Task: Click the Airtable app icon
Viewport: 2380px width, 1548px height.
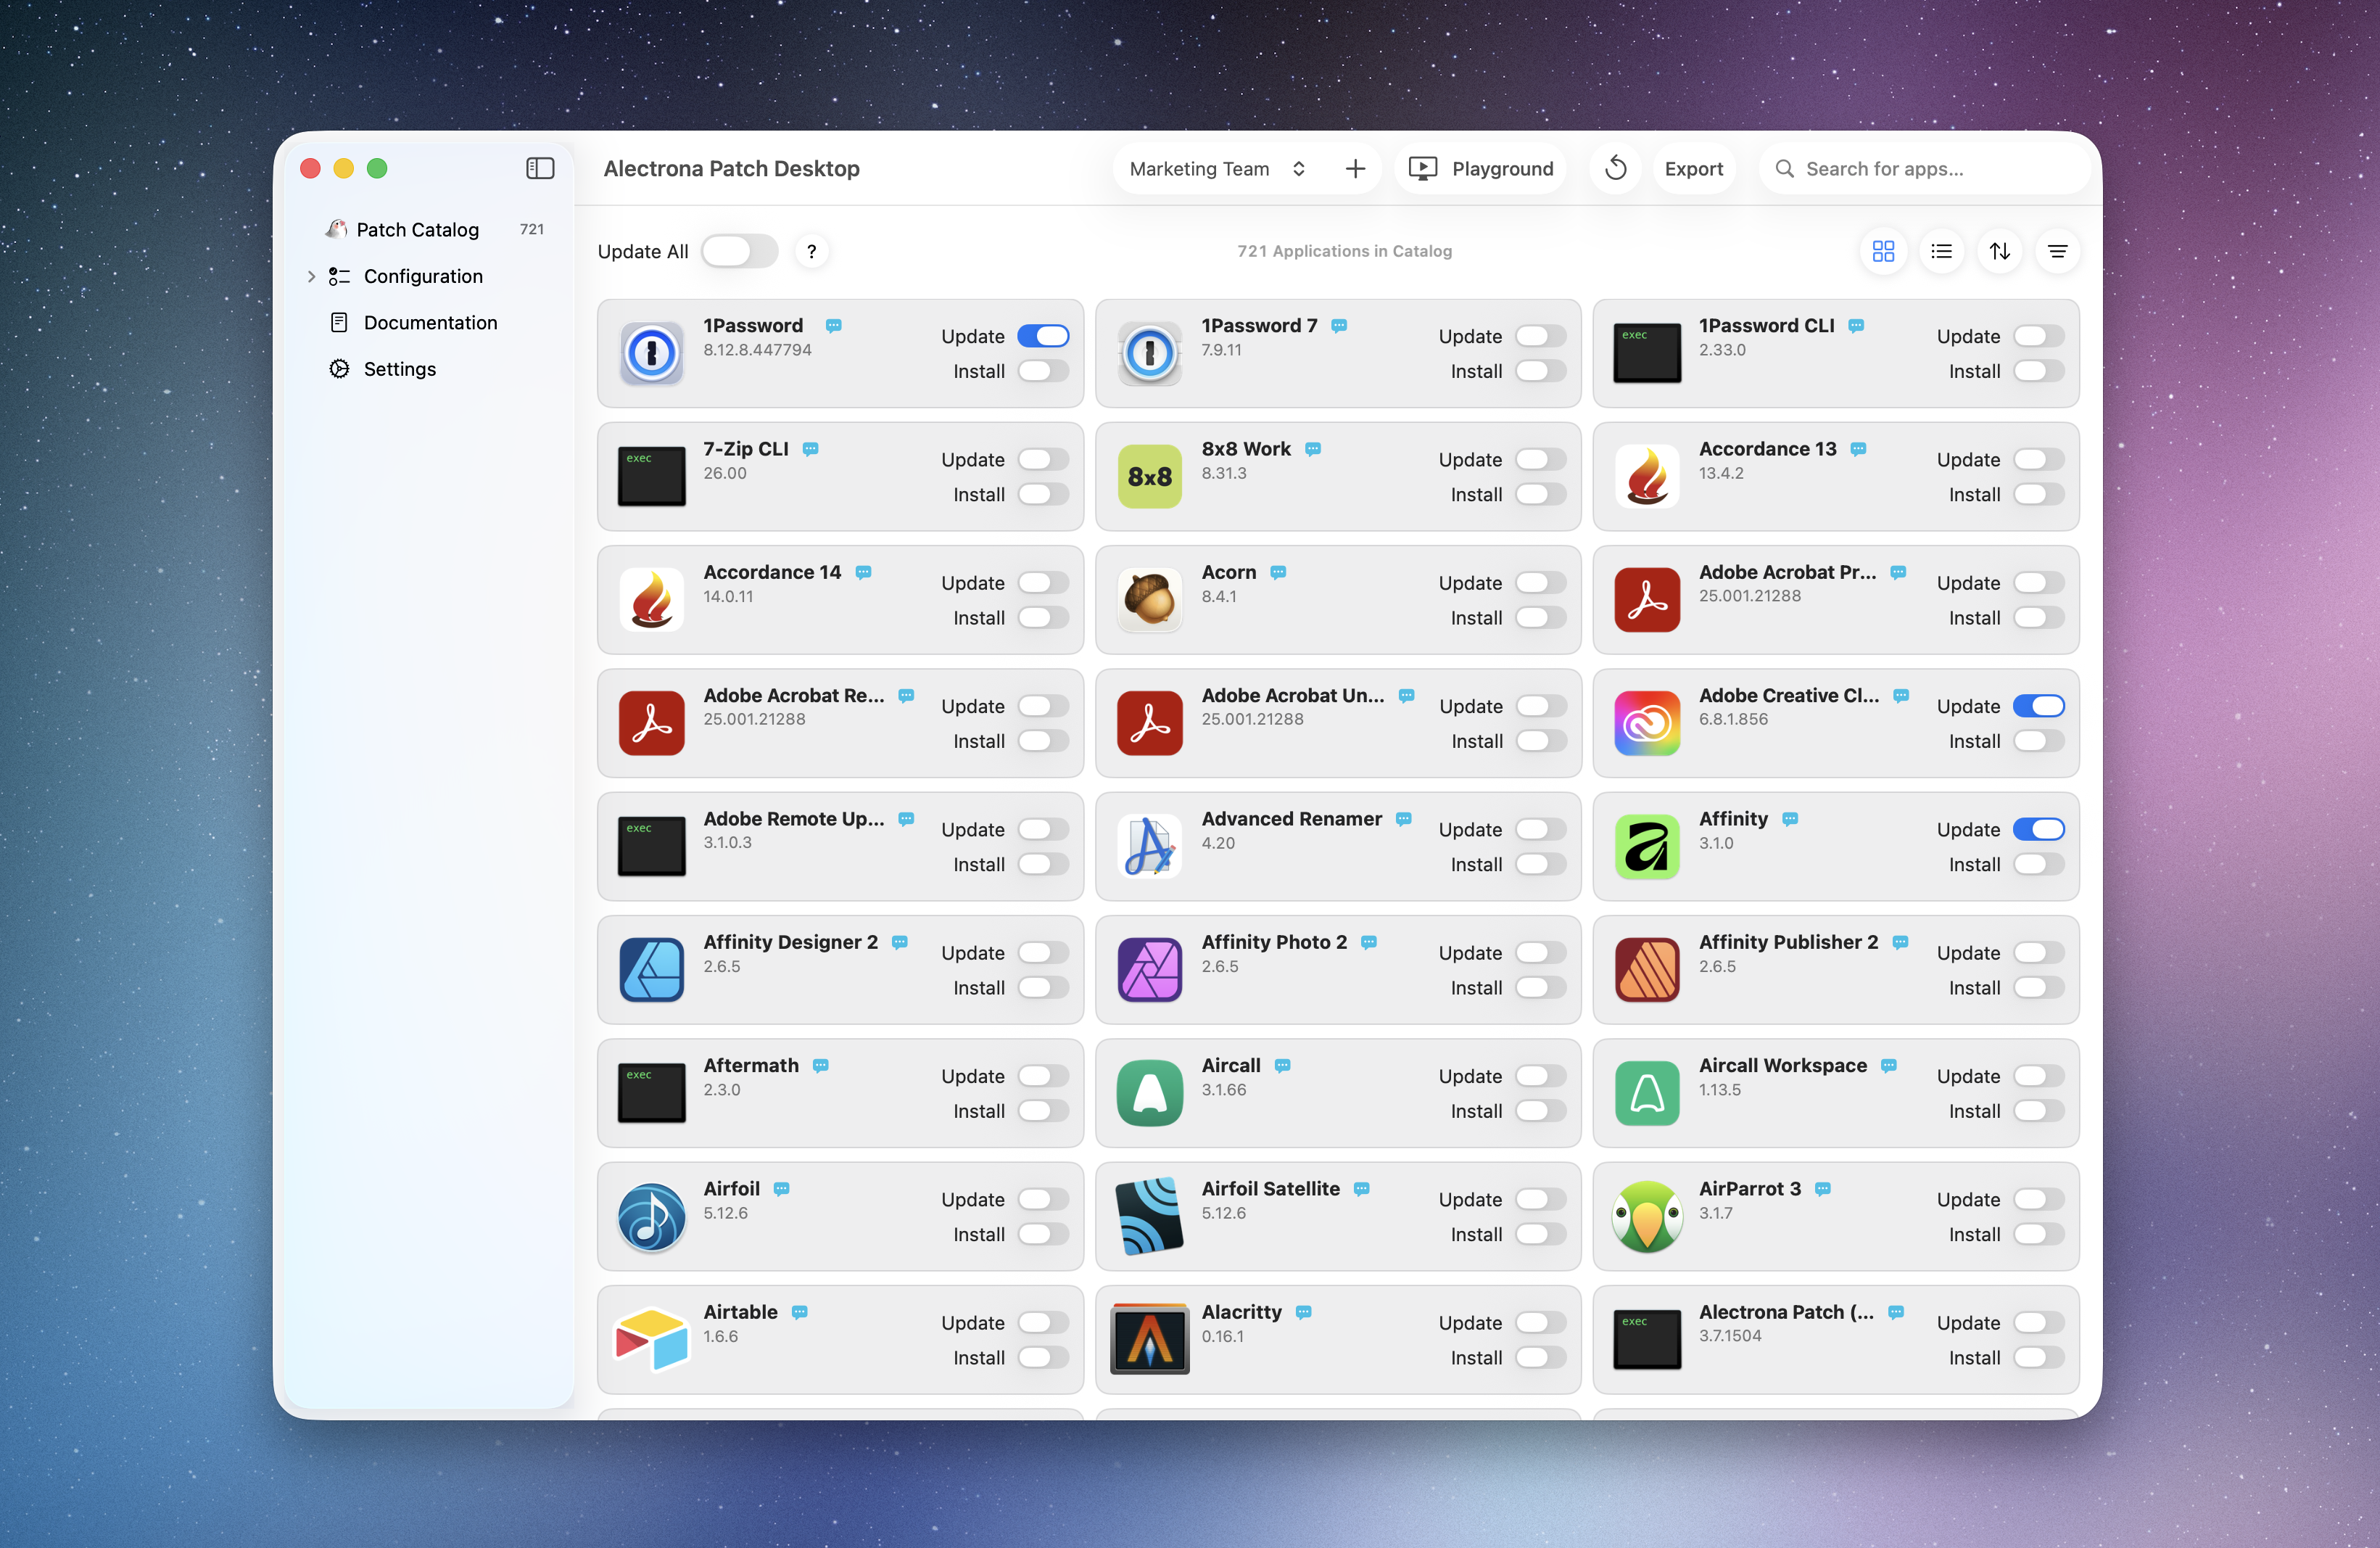Action: [x=651, y=1339]
